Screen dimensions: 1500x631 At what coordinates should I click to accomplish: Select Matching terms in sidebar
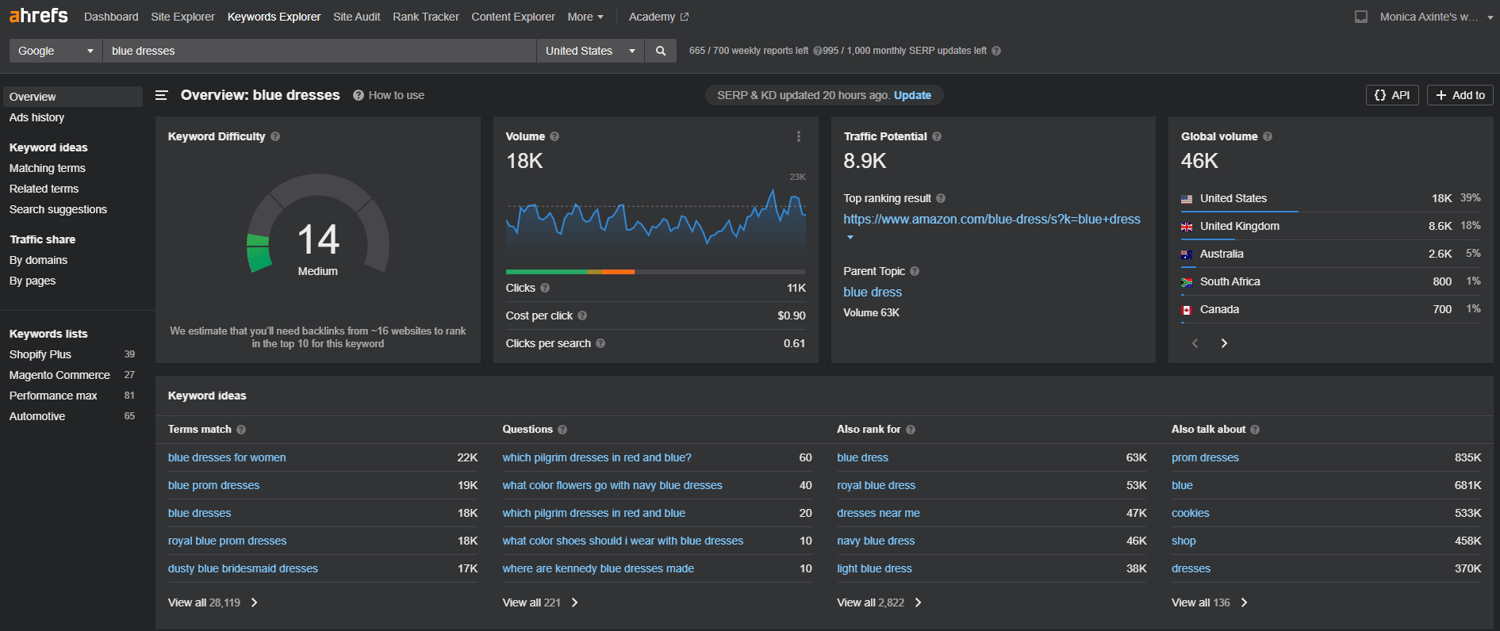tap(47, 168)
